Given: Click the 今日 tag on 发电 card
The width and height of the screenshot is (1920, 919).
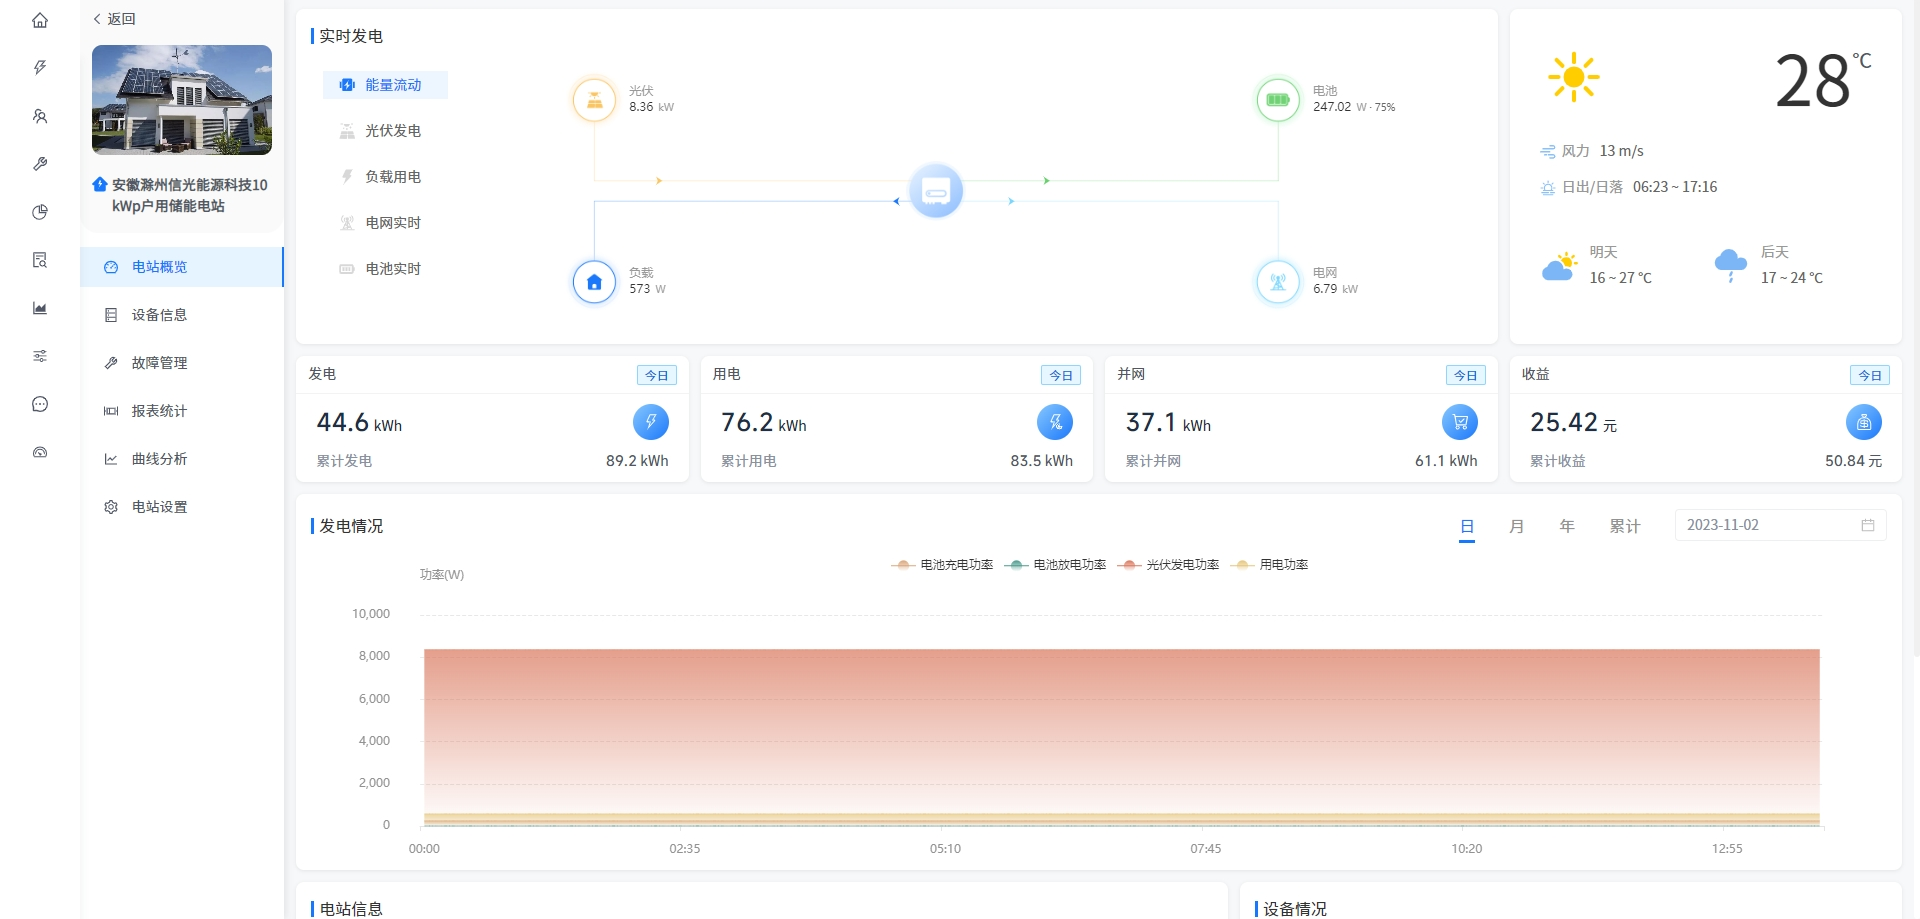Looking at the screenshot, I should tap(656, 375).
